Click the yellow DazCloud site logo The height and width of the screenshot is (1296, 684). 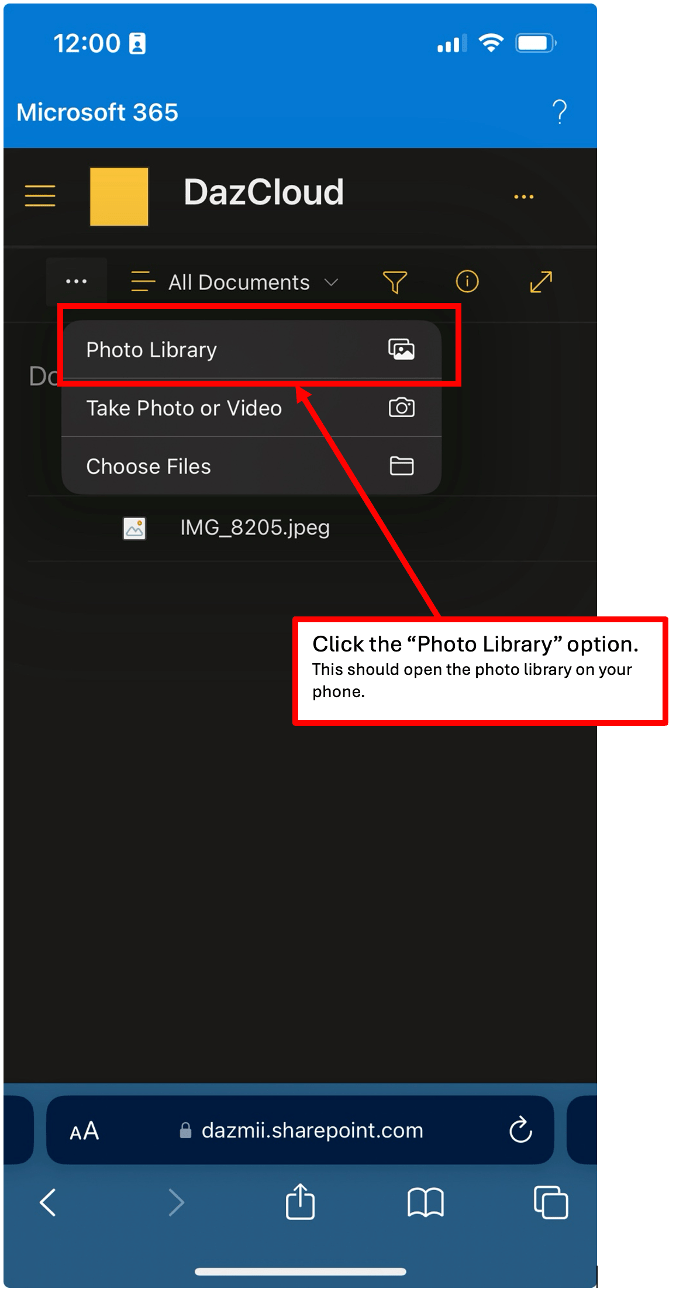(x=119, y=196)
